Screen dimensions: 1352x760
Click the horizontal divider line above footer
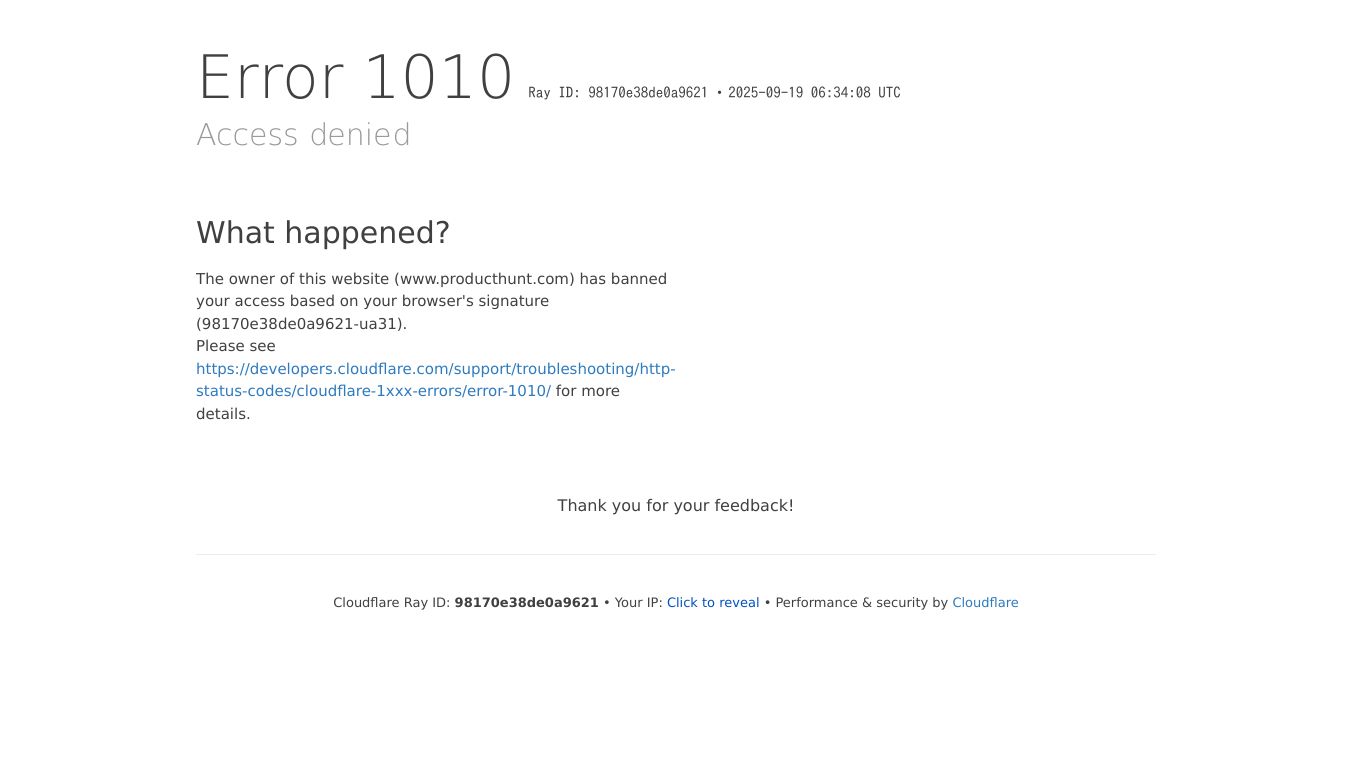[x=676, y=554]
